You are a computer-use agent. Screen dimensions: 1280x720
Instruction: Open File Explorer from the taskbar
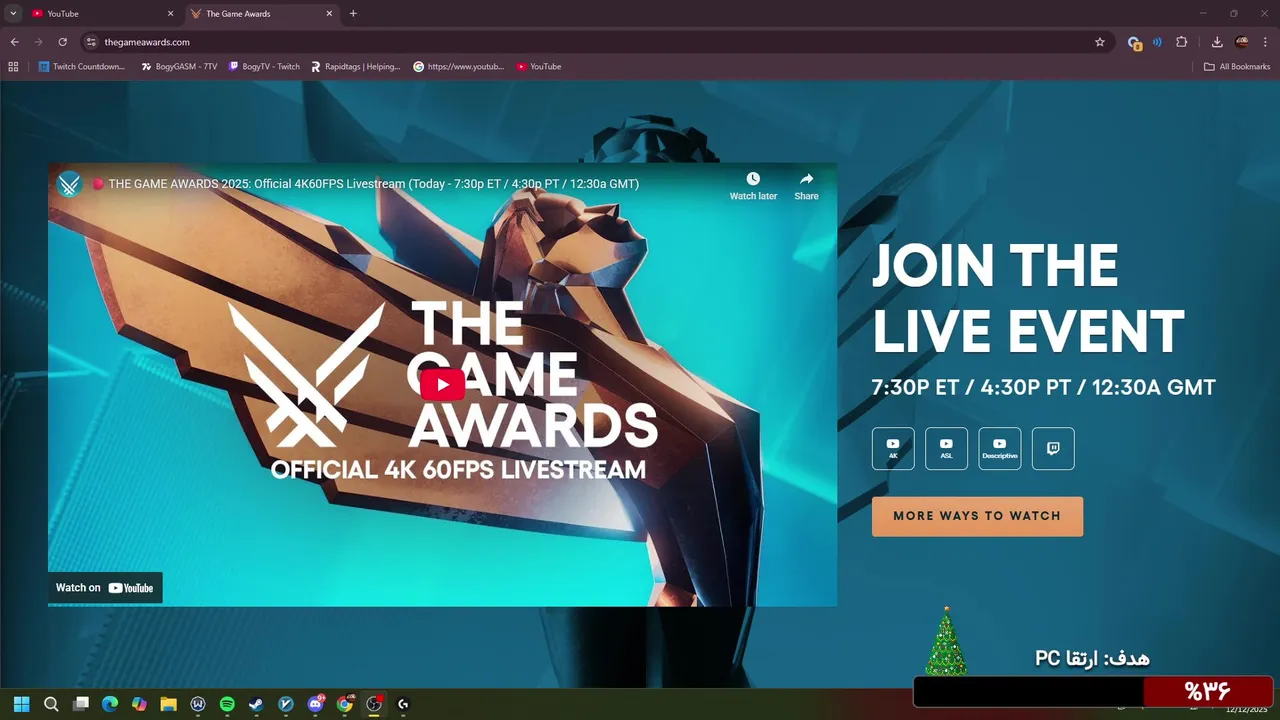click(168, 704)
